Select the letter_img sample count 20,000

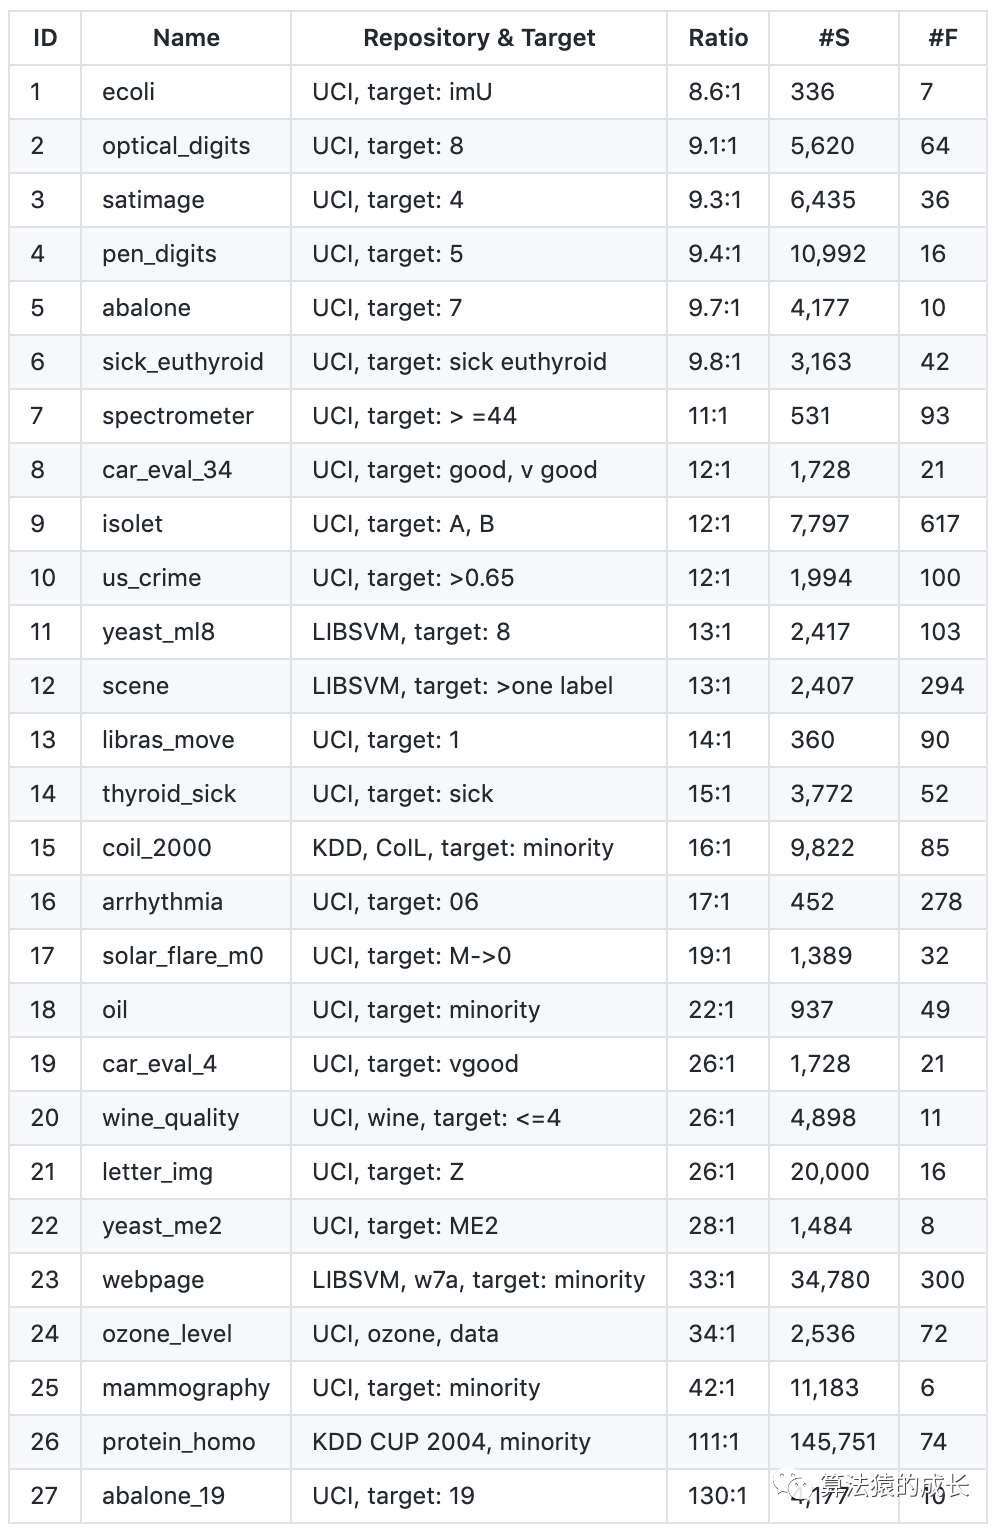tap(830, 1172)
